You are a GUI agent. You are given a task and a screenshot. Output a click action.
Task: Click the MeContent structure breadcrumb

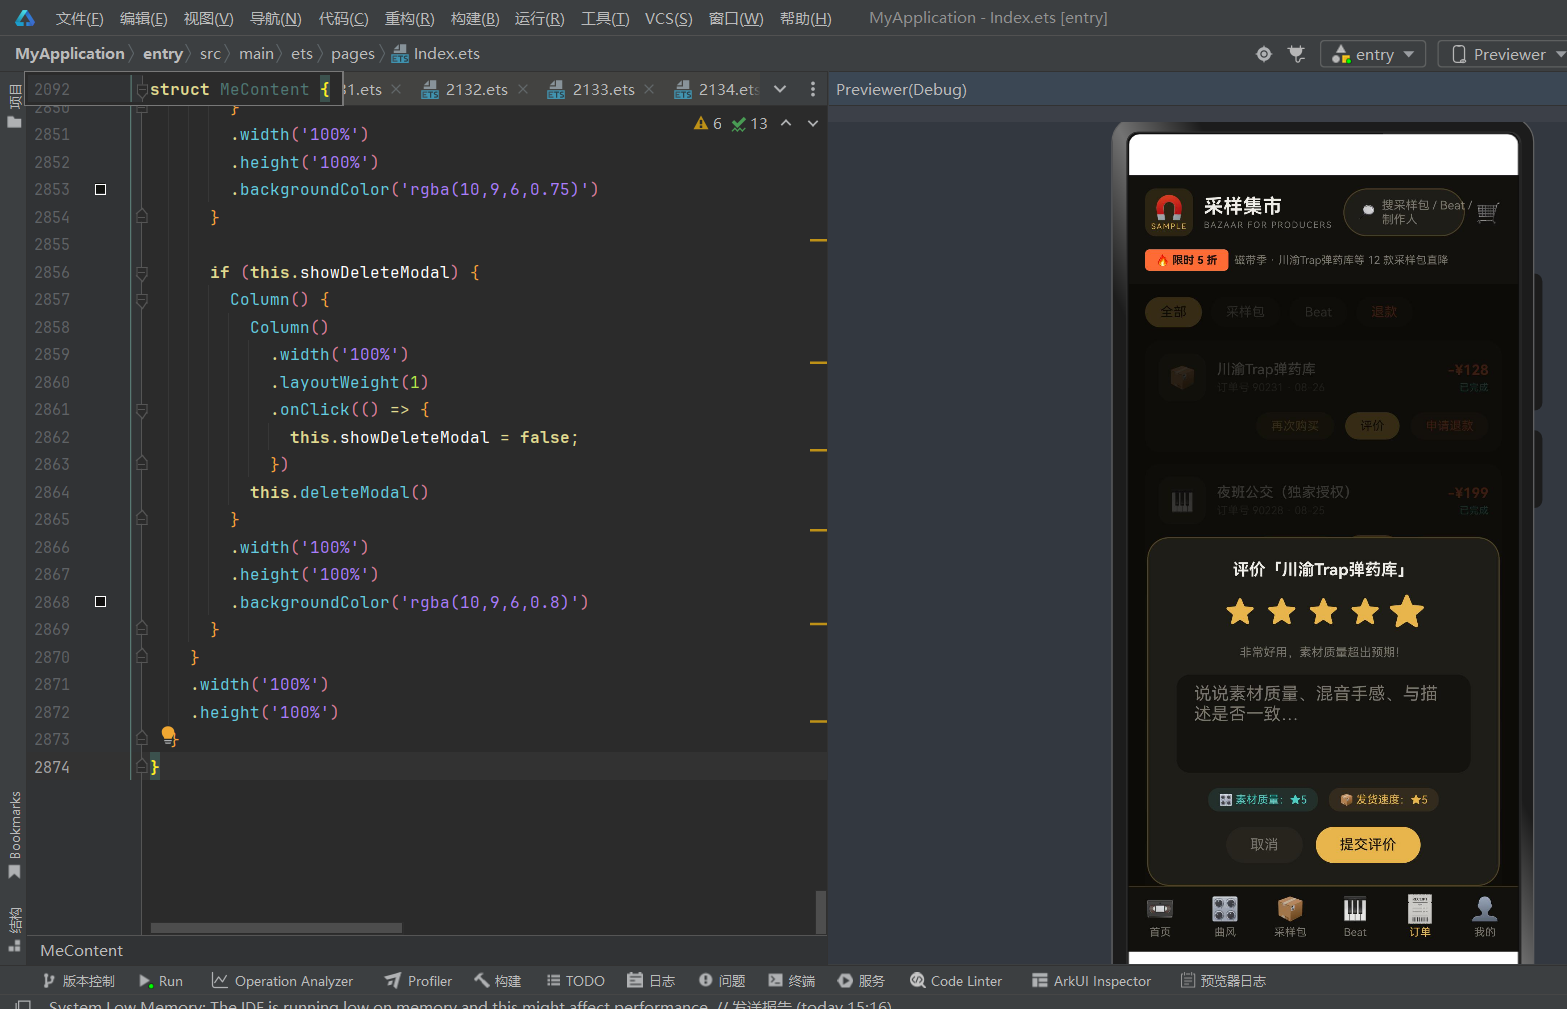click(x=81, y=950)
